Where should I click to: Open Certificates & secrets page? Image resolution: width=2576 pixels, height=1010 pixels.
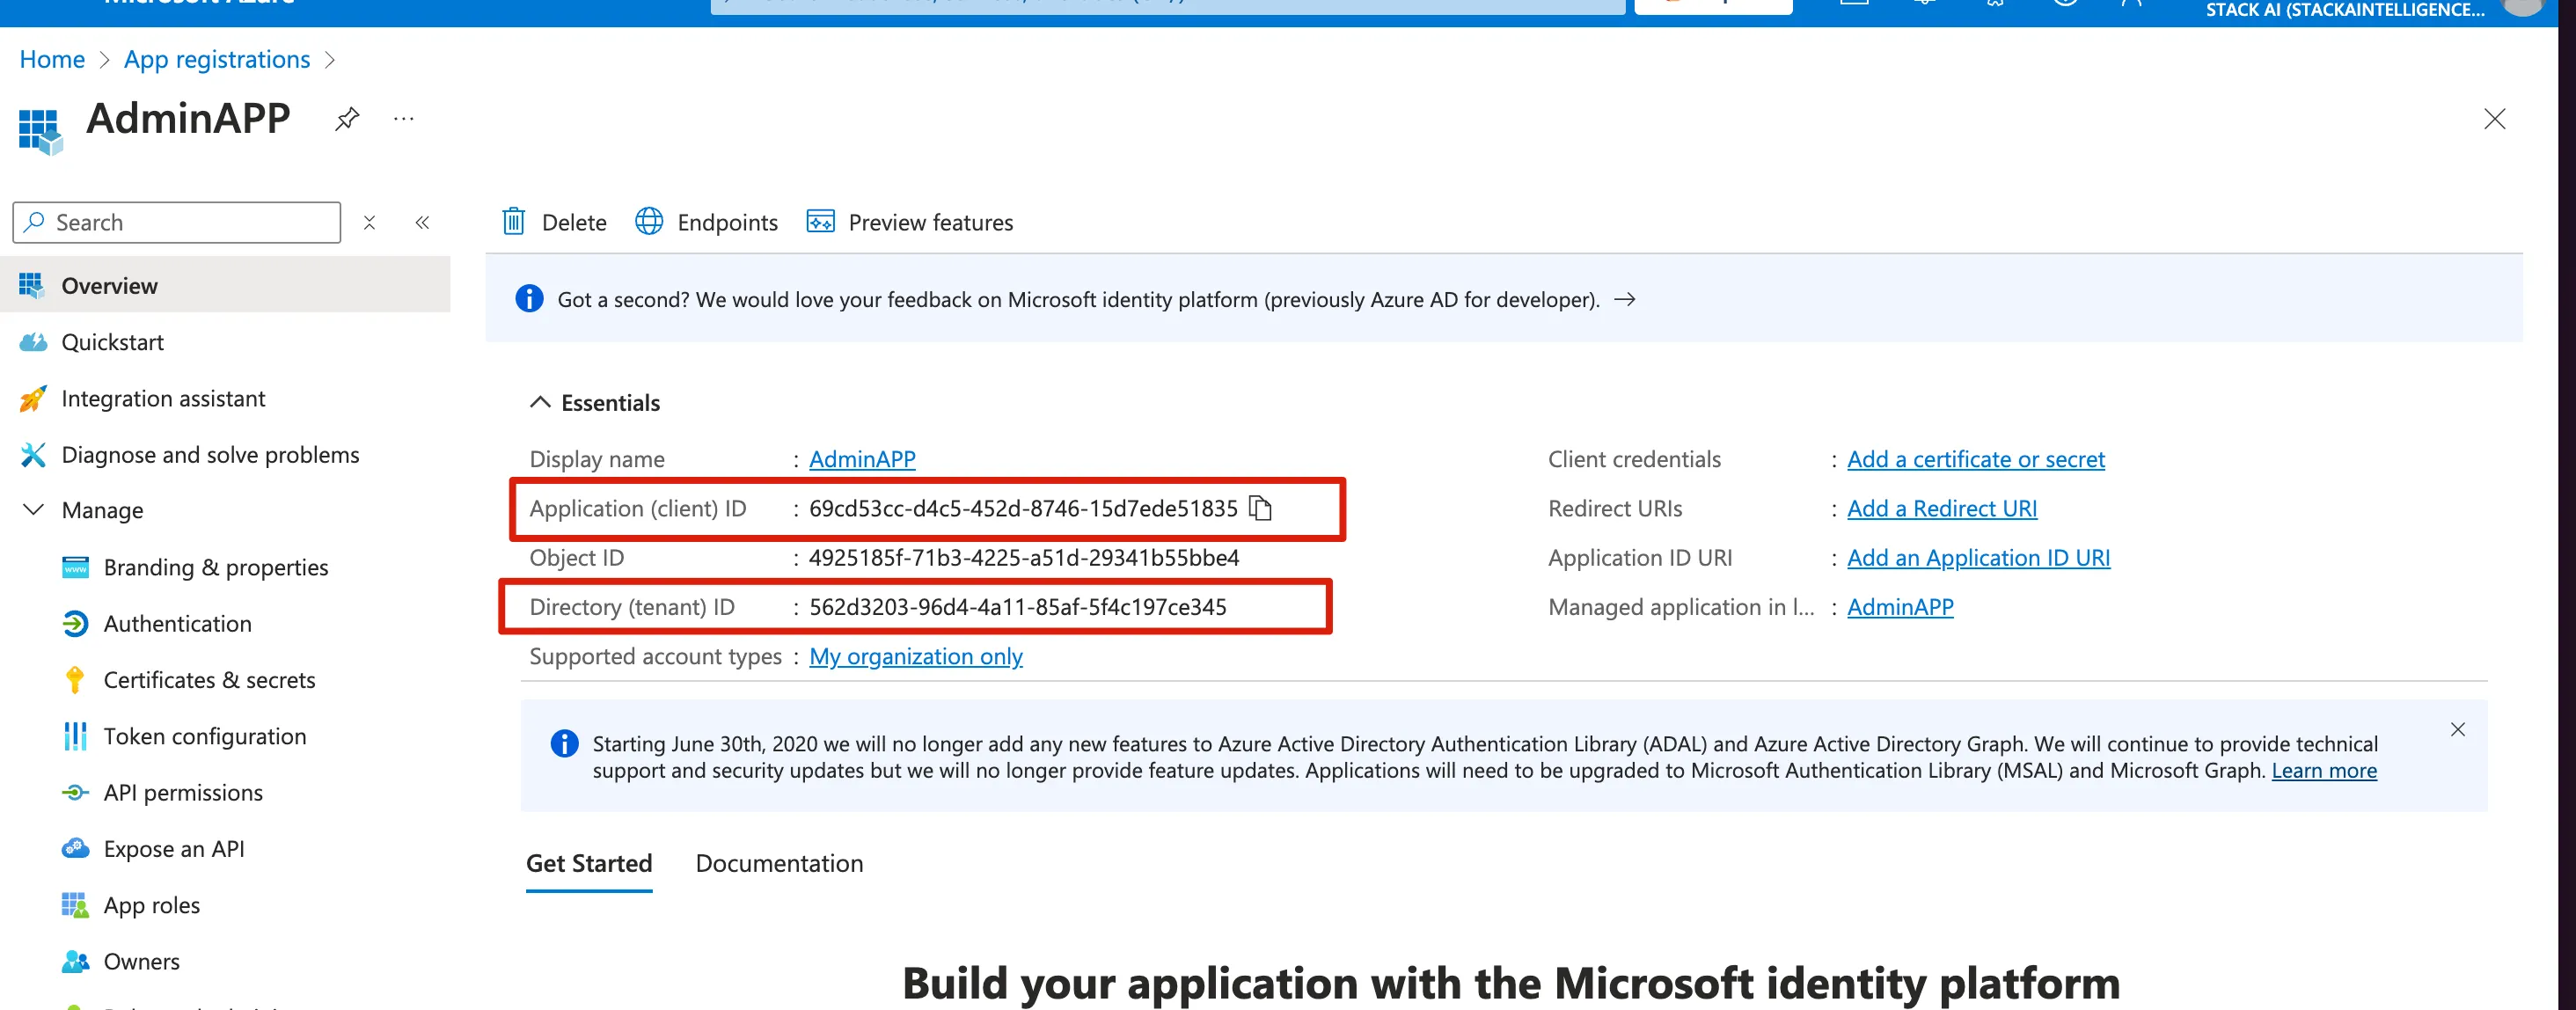[209, 680]
